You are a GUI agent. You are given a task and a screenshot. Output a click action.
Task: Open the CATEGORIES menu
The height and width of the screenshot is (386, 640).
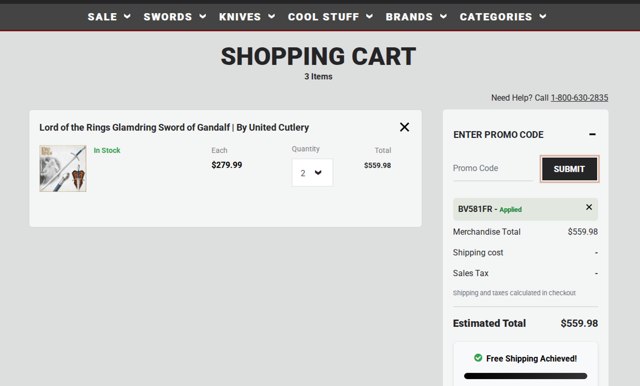(503, 17)
